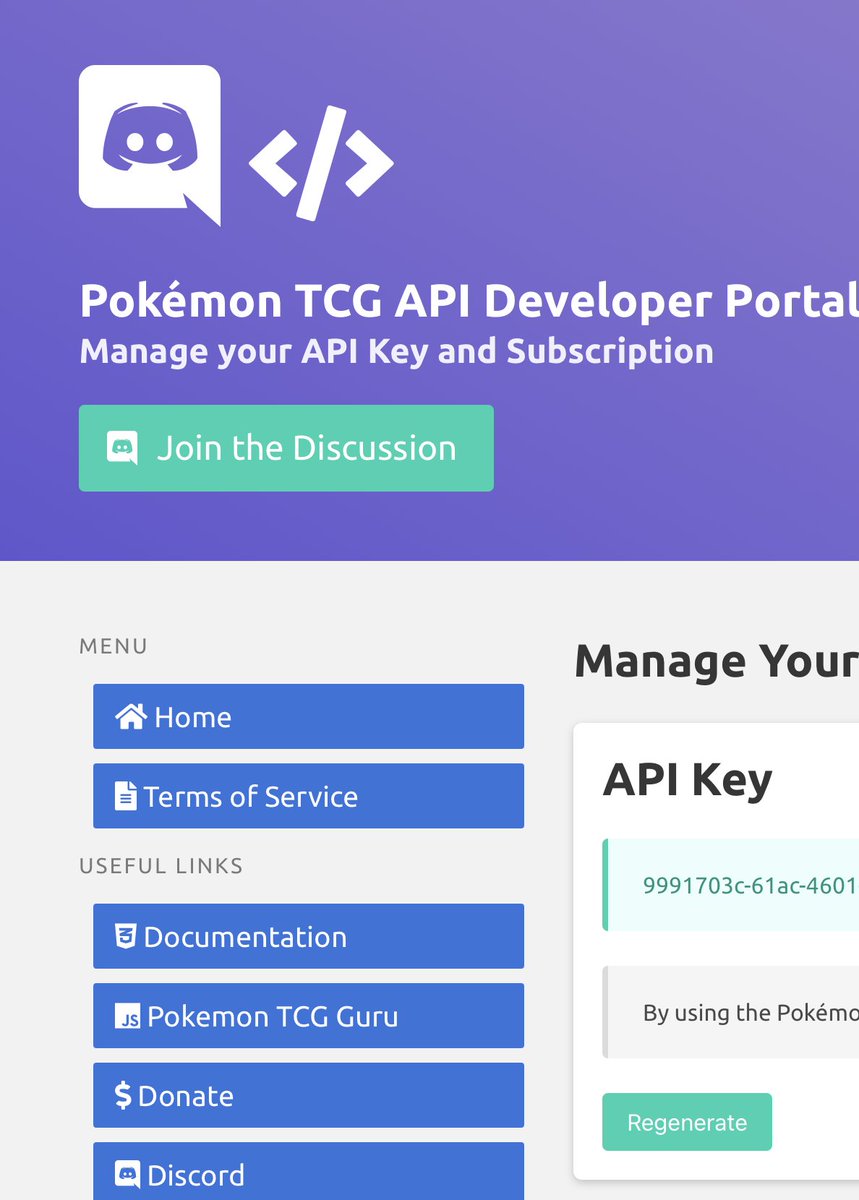This screenshot has width=859, height=1200.
Task: Click the Join the Discussion button
Action: point(286,448)
